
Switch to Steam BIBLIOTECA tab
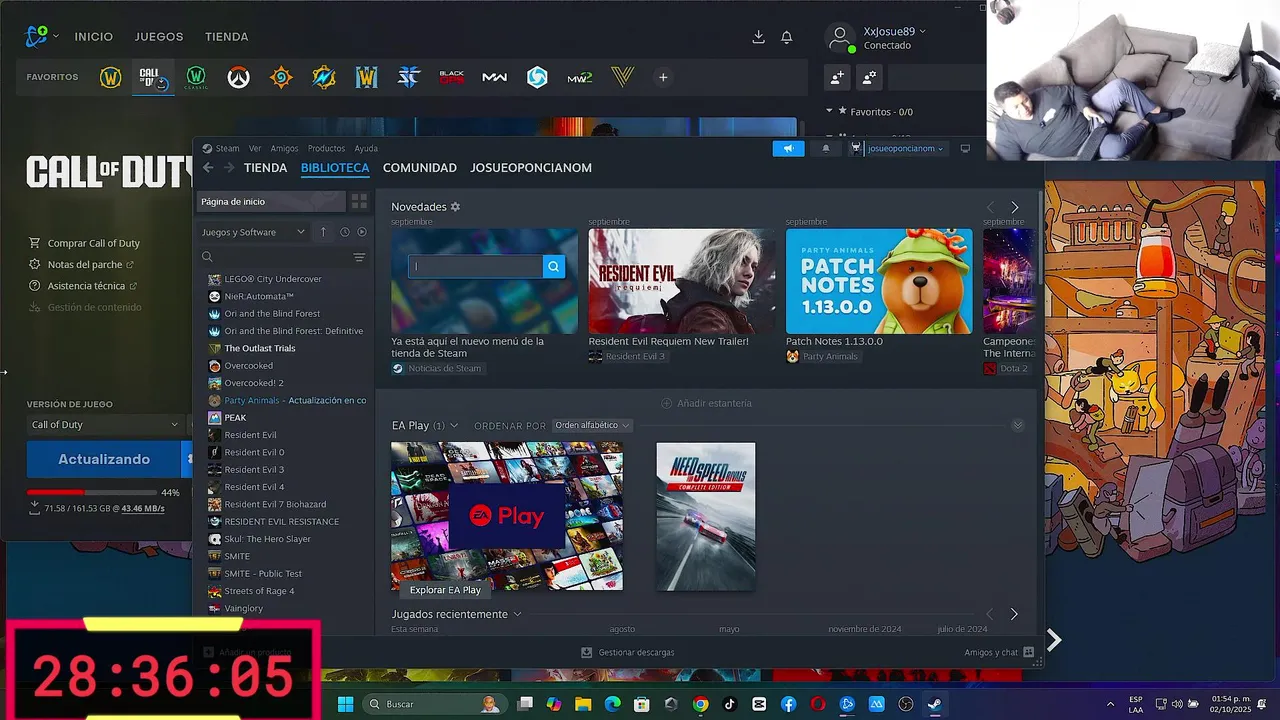[335, 168]
